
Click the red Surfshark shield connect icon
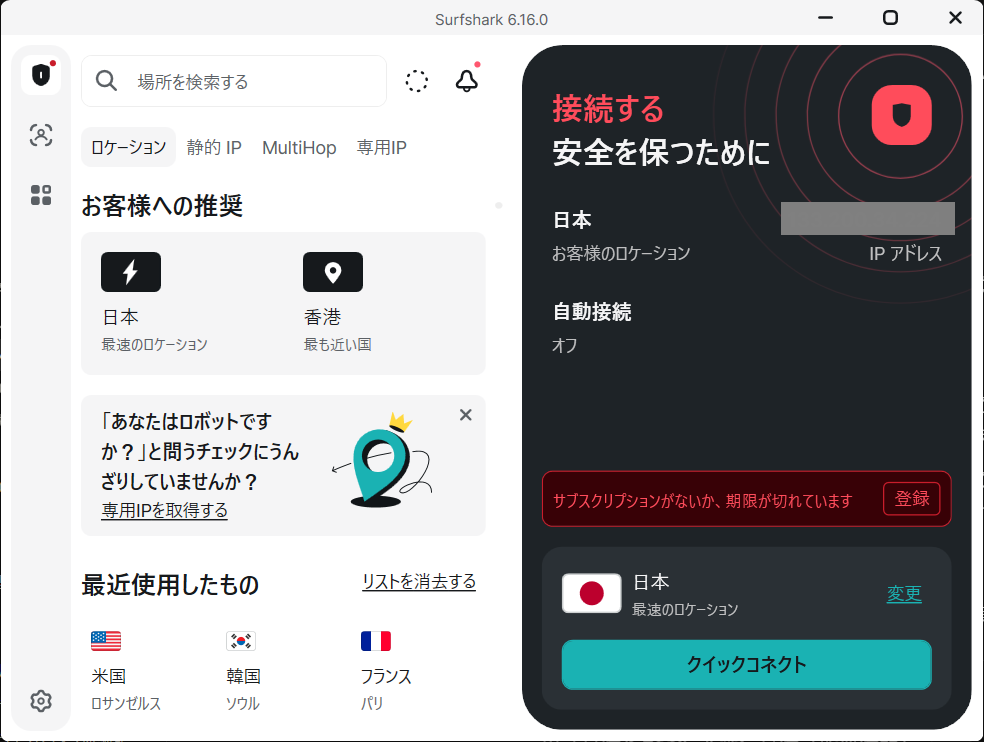(901, 115)
